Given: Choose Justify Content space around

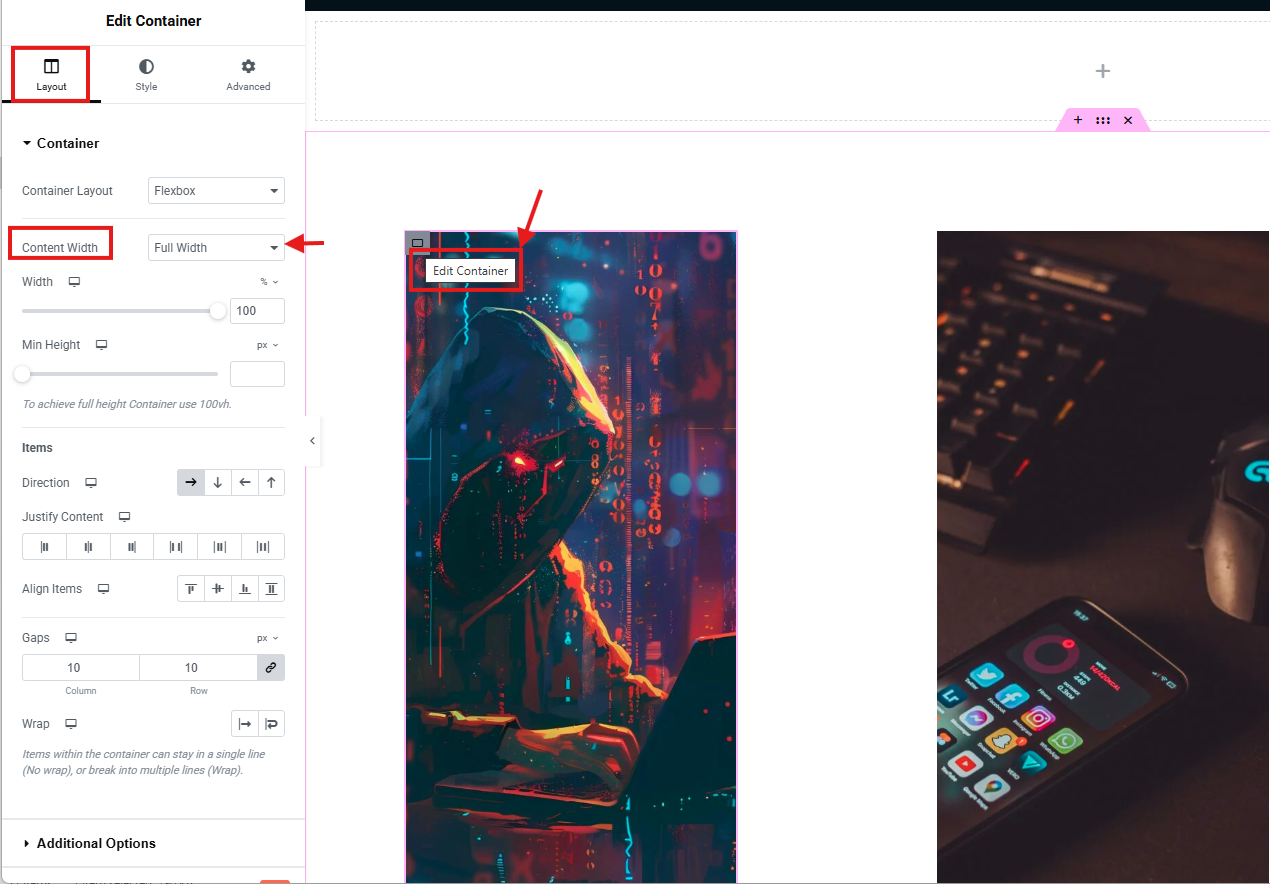Looking at the screenshot, I should [x=219, y=547].
